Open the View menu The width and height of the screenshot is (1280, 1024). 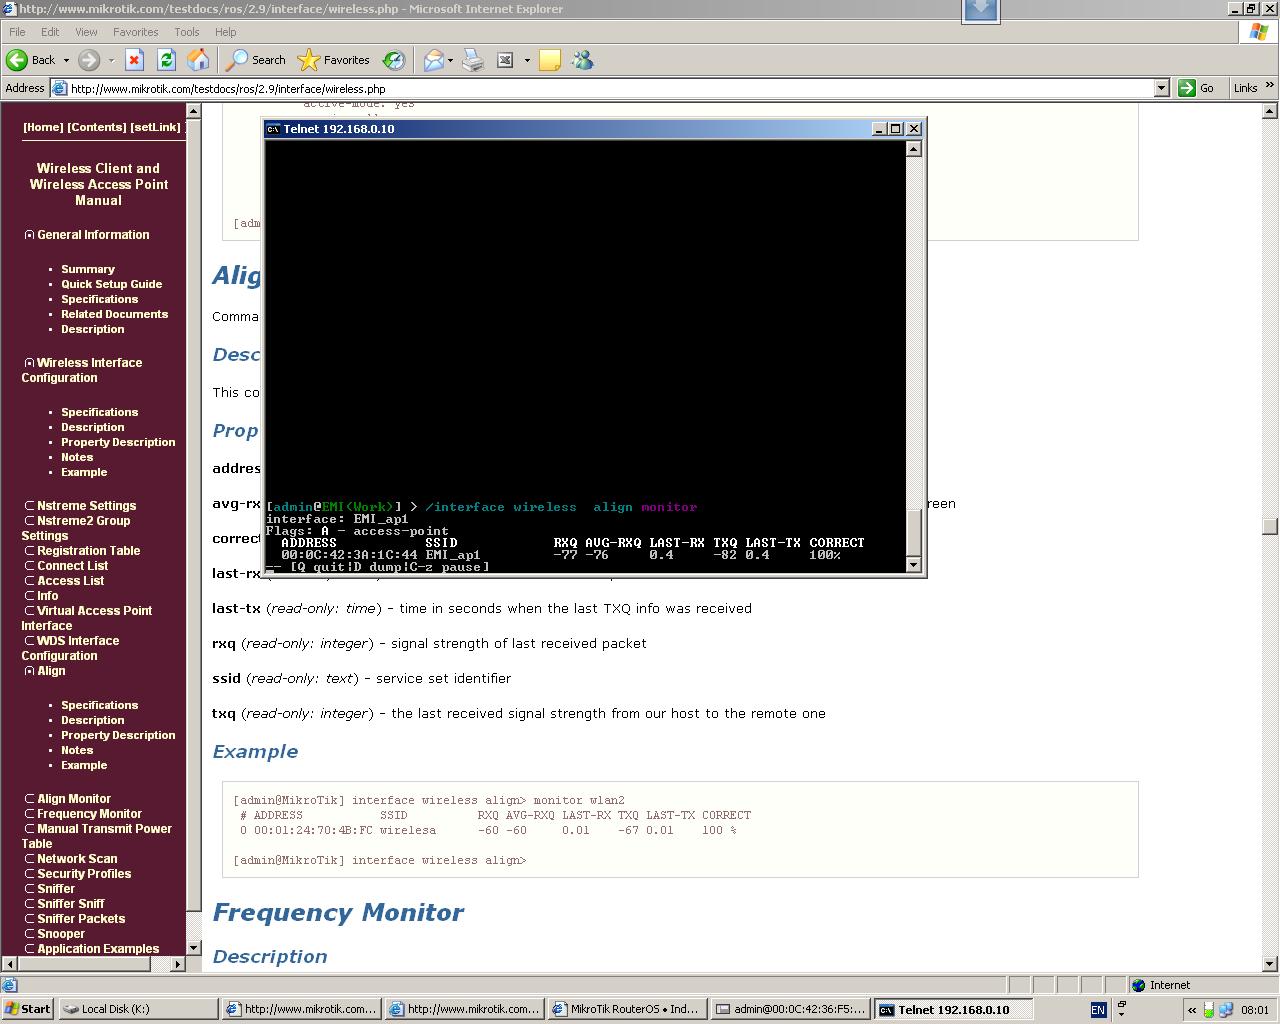pos(86,32)
